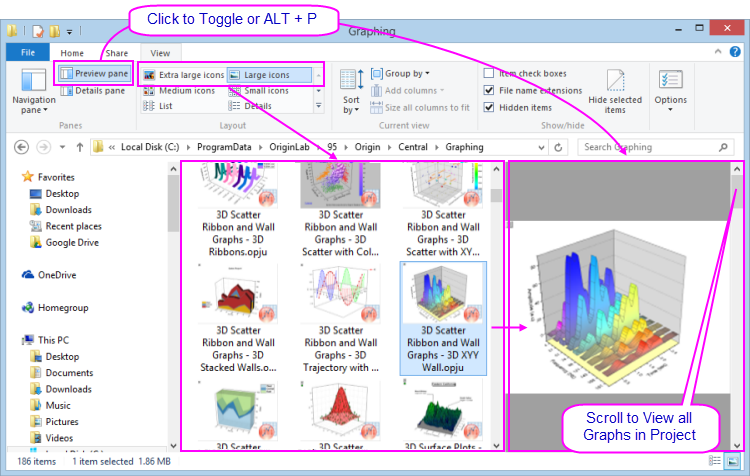This screenshot has width=750, height=476.
Task: Open the Options button in ribbon
Action: [x=670, y=88]
